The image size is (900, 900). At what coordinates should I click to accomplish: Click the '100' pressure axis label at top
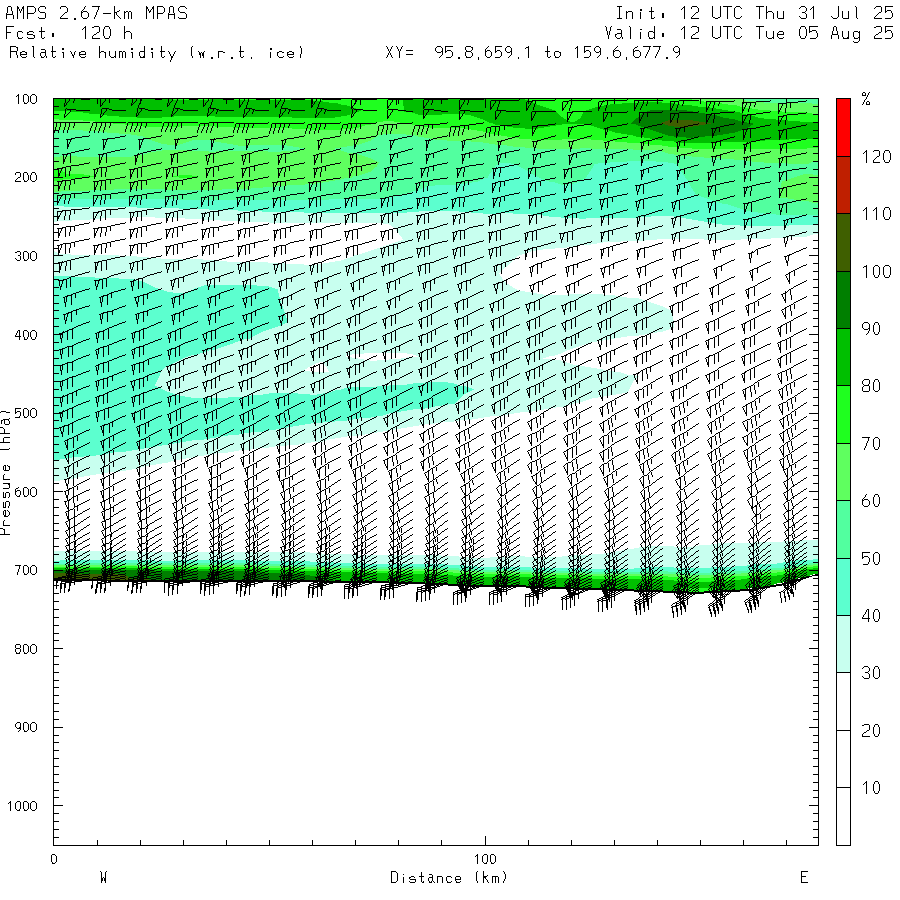tap(26, 99)
